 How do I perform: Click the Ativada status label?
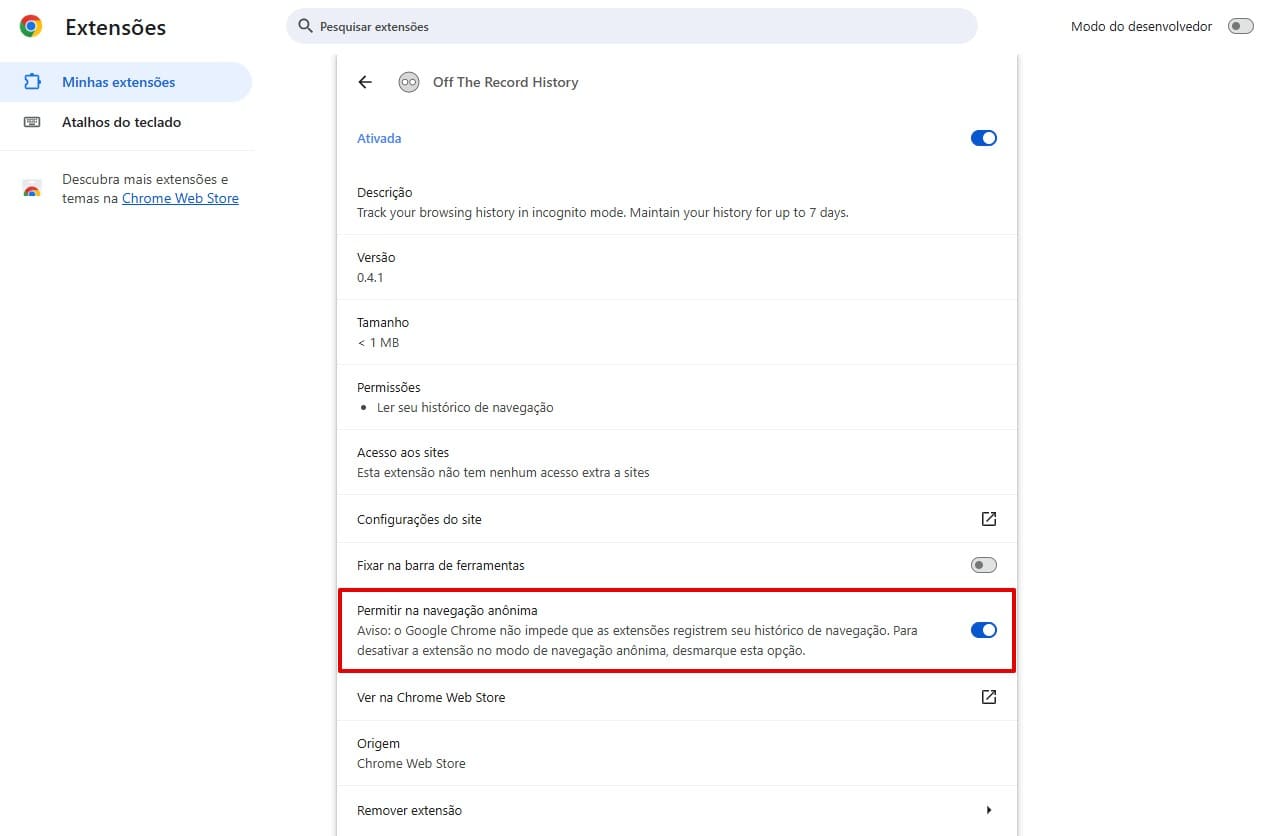coord(379,138)
